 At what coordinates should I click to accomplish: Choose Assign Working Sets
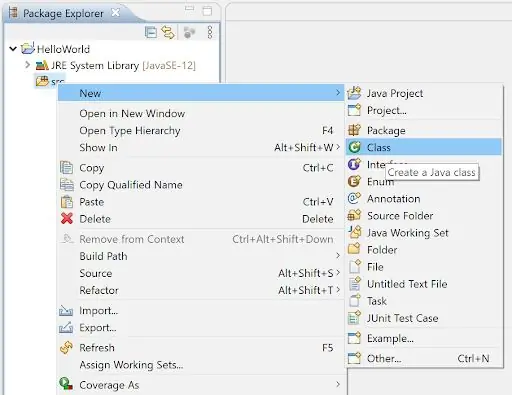pyautogui.click(x=201, y=365)
